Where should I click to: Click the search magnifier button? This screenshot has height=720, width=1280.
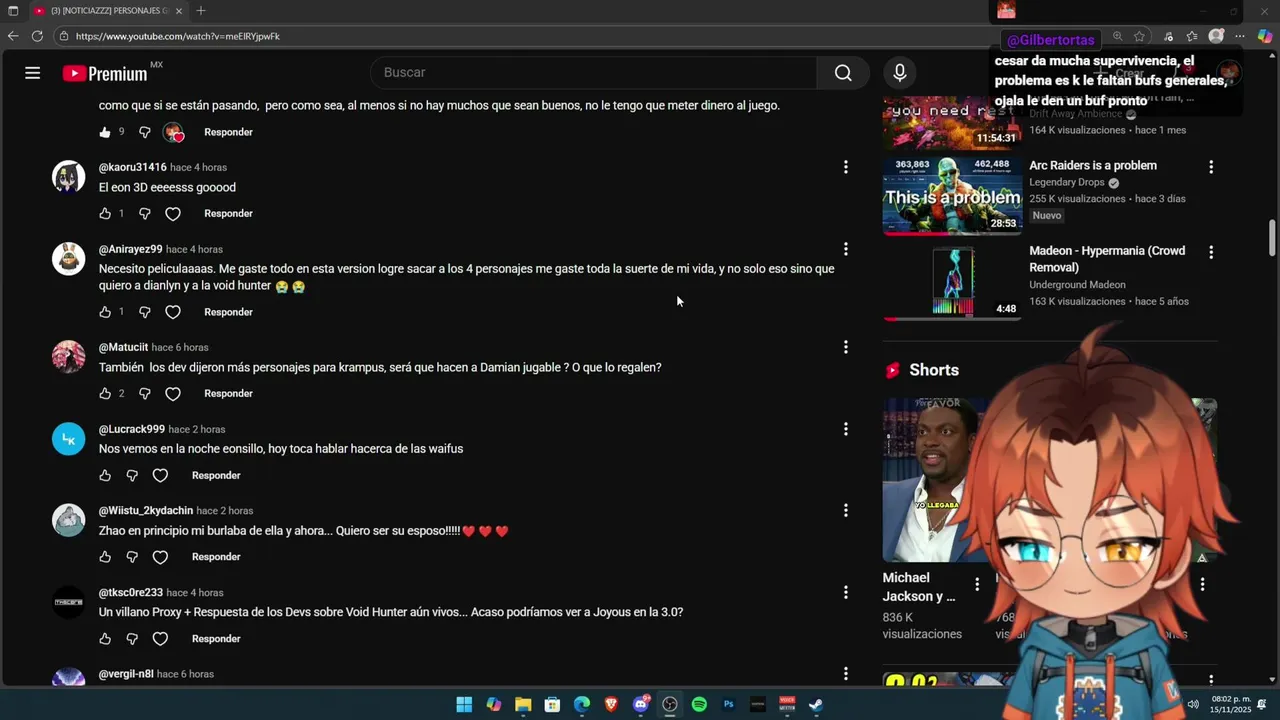pos(843,73)
